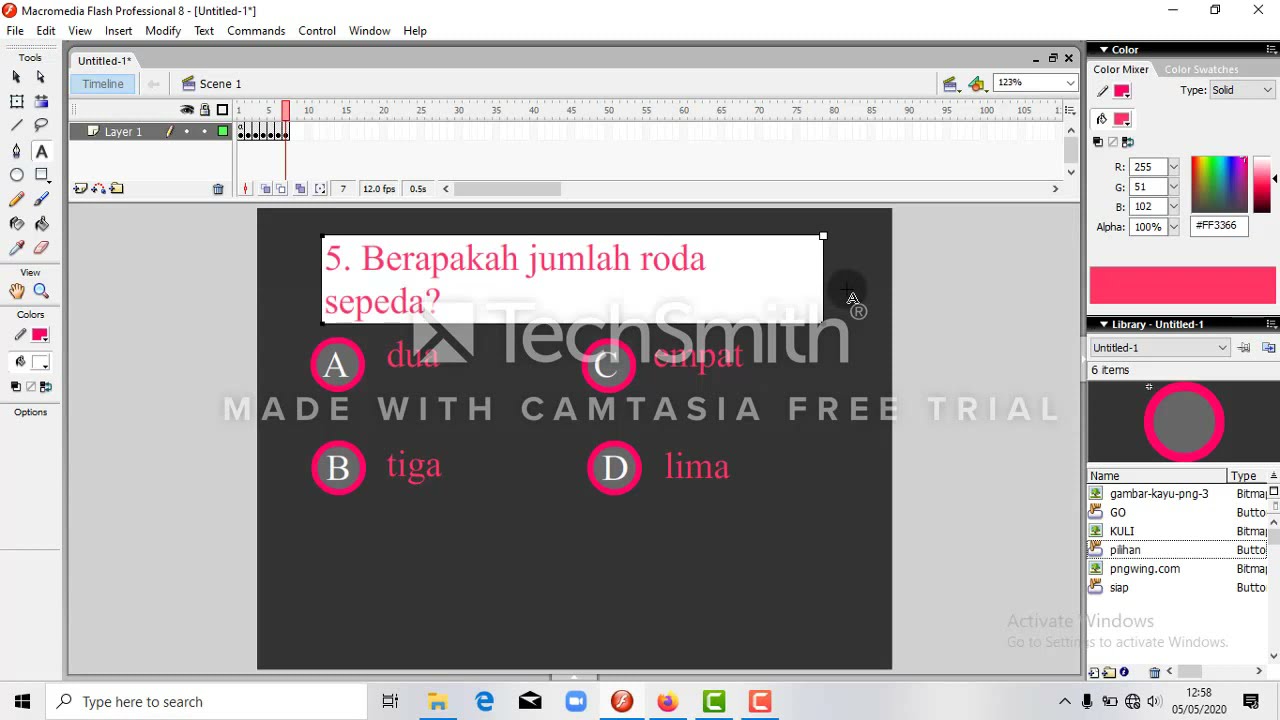Open the R value slider dropdown
This screenshot has width=1280, height=720.
click(1173, 167)
